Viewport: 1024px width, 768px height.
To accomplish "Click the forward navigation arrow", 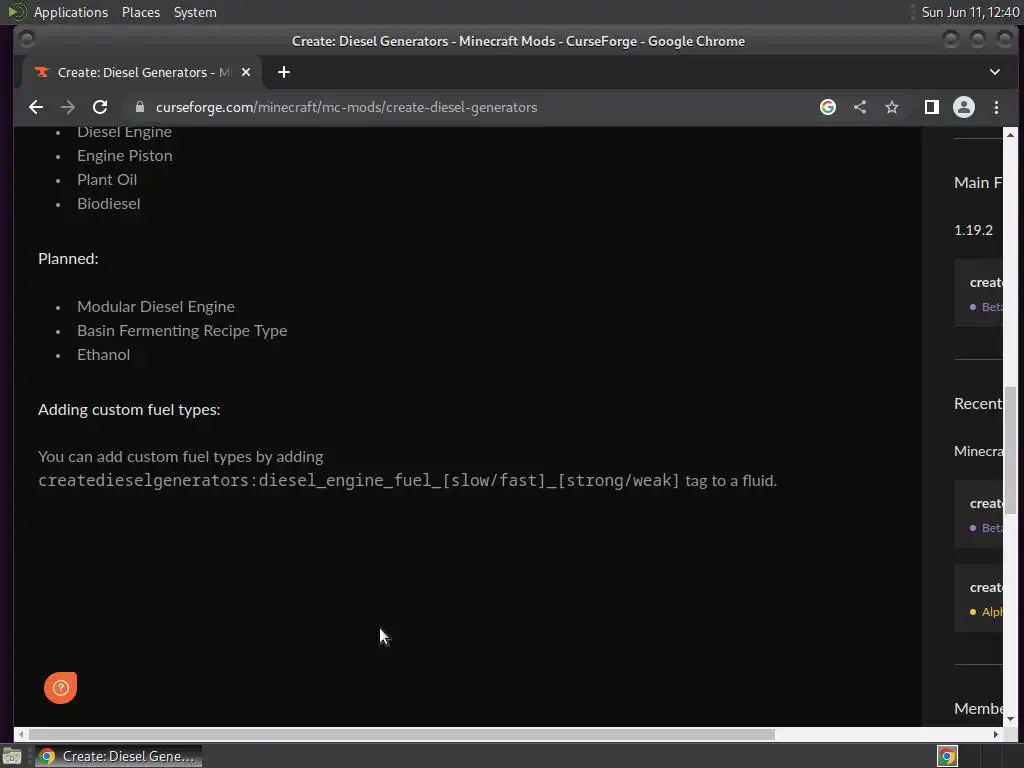I will [x=68, y=107].
